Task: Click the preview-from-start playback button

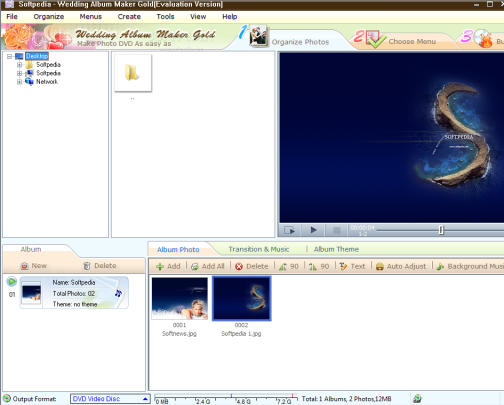Action: point(289,230)
